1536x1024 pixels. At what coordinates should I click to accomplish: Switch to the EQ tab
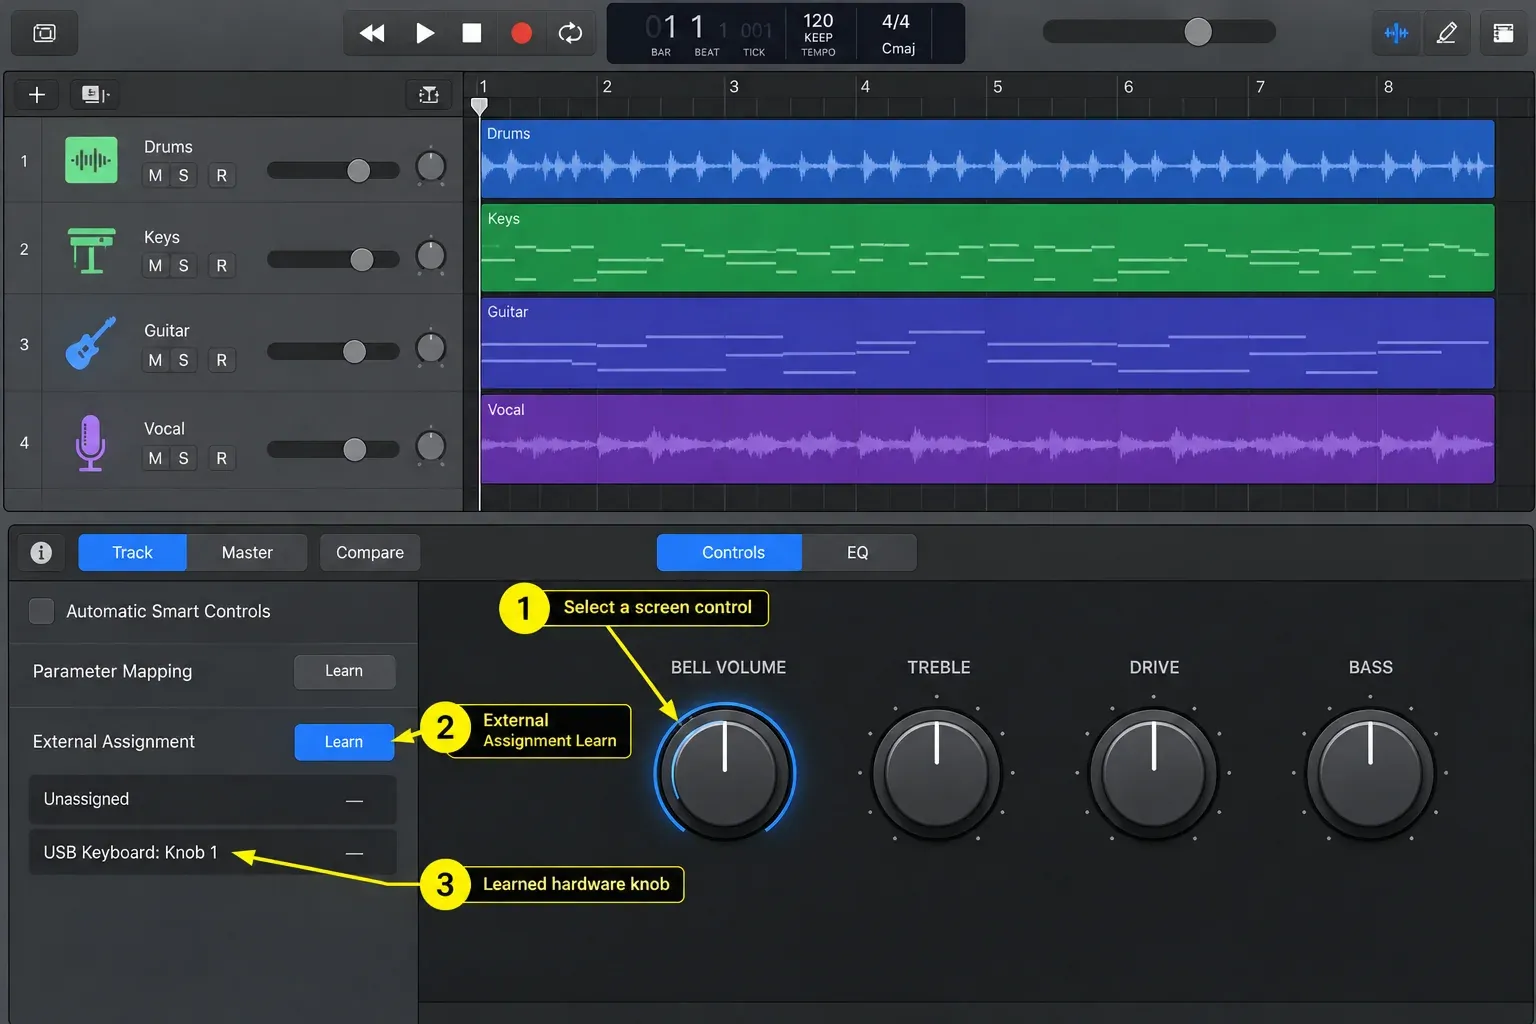coord(858,552)
